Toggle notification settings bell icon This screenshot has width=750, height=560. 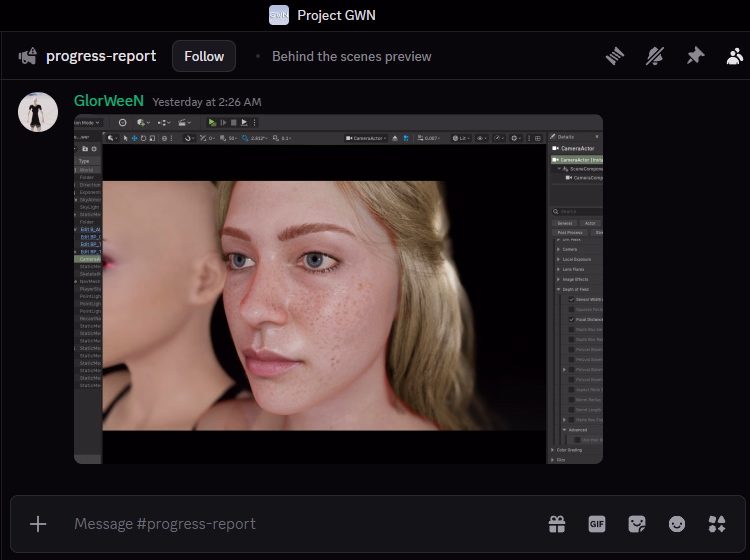(655, 56)
